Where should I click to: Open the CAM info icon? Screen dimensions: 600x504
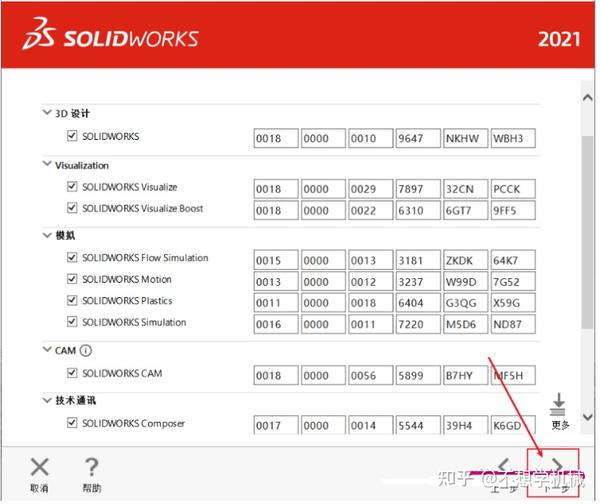(x=86, y=351)
